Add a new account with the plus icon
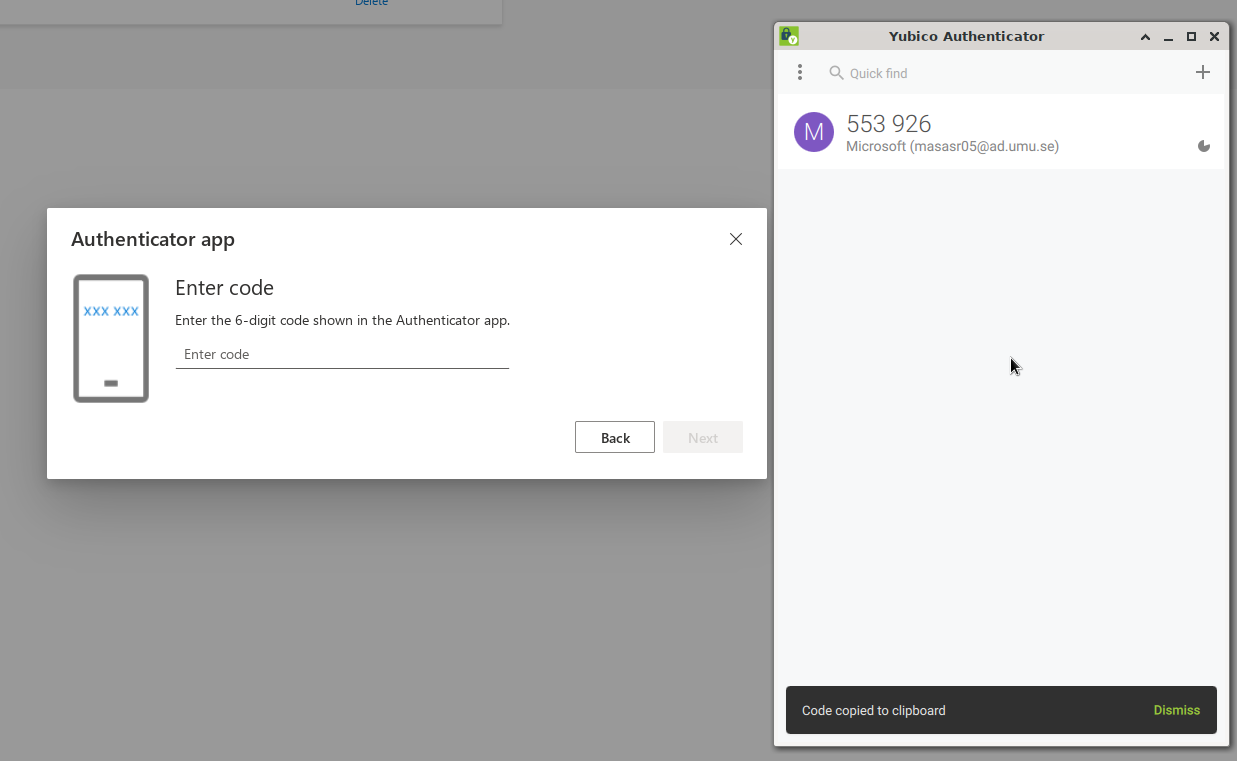 pyautogui.click(x=1203, y=72)
